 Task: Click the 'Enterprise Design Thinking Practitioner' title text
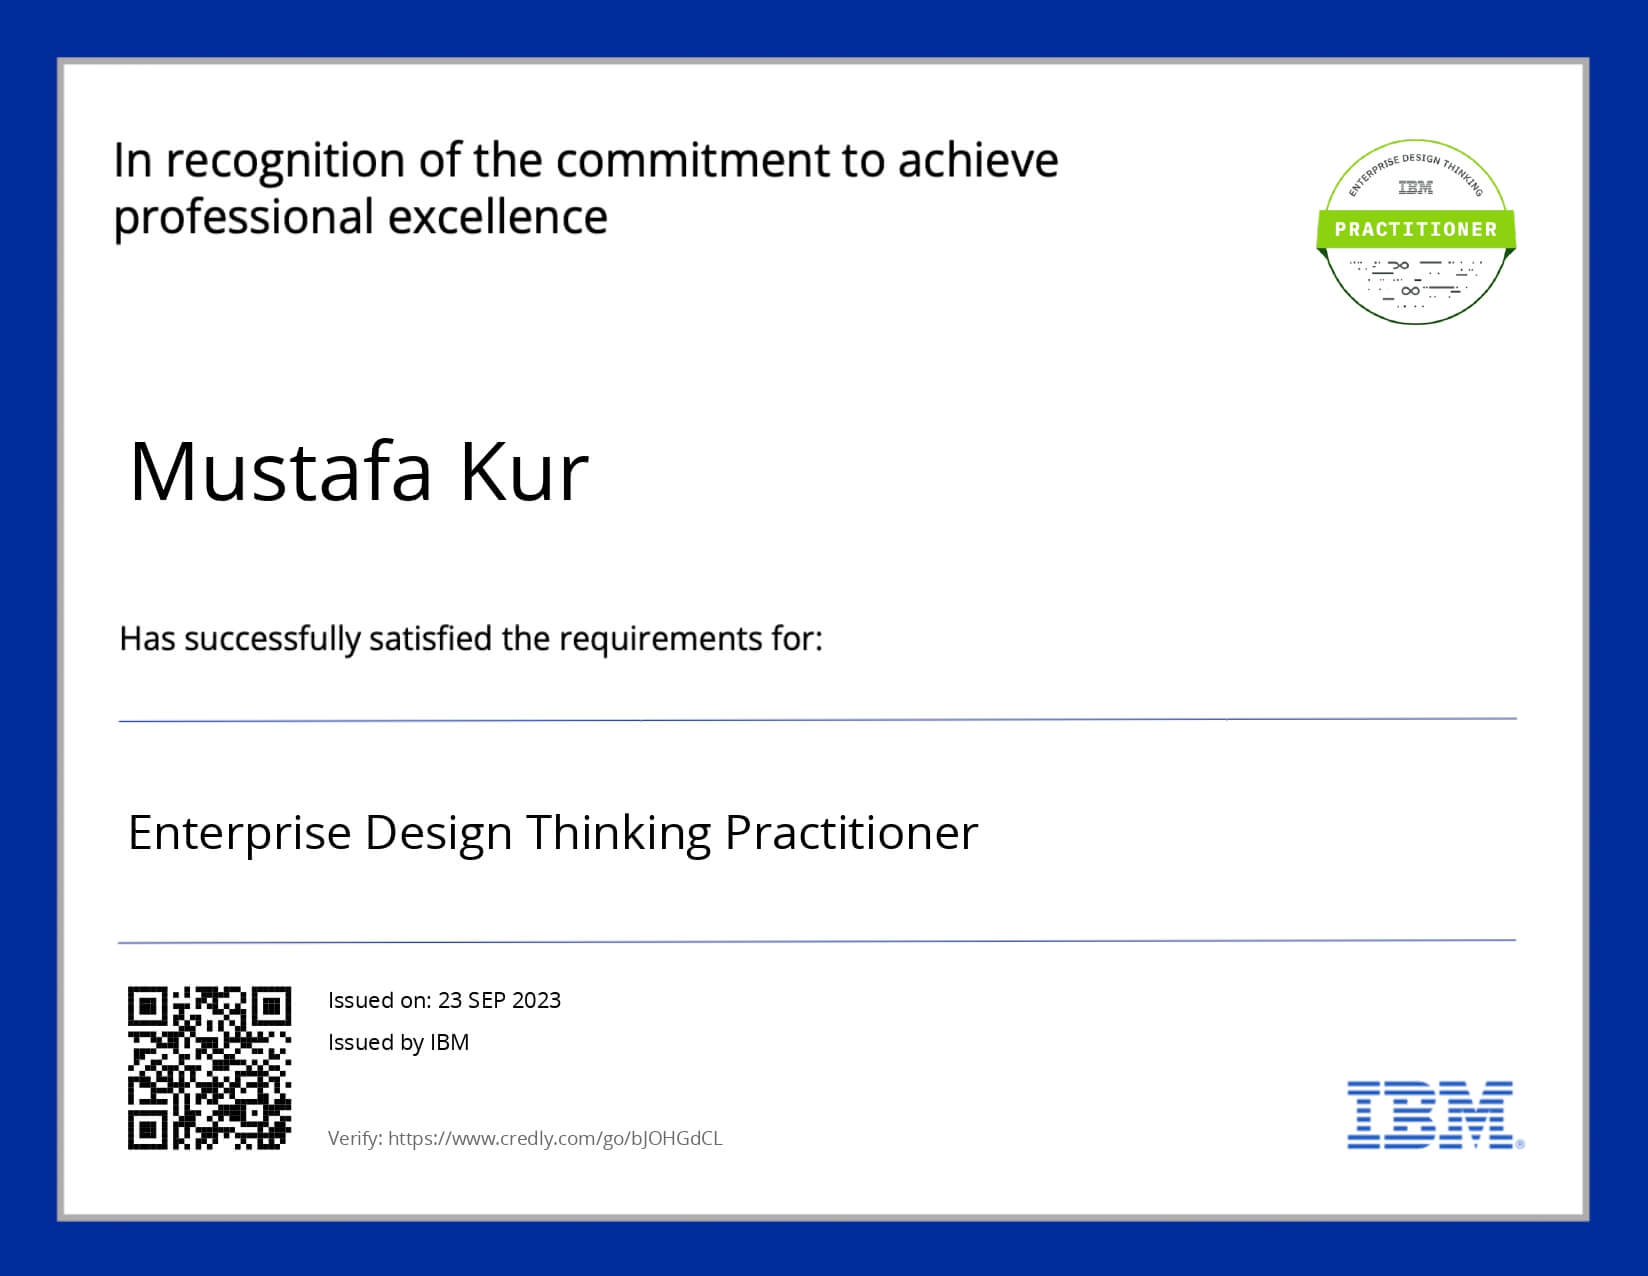coord(553,833)
